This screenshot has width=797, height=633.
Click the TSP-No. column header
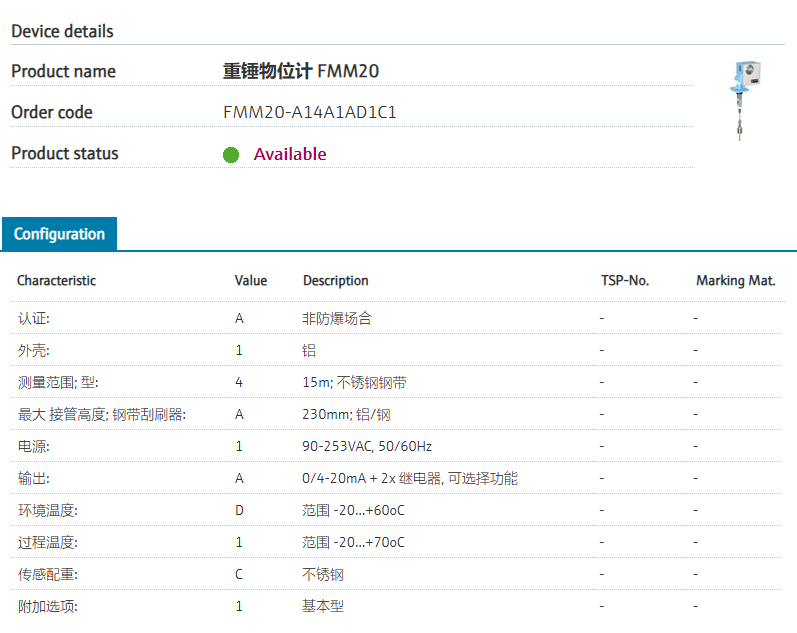coord(625,281)
